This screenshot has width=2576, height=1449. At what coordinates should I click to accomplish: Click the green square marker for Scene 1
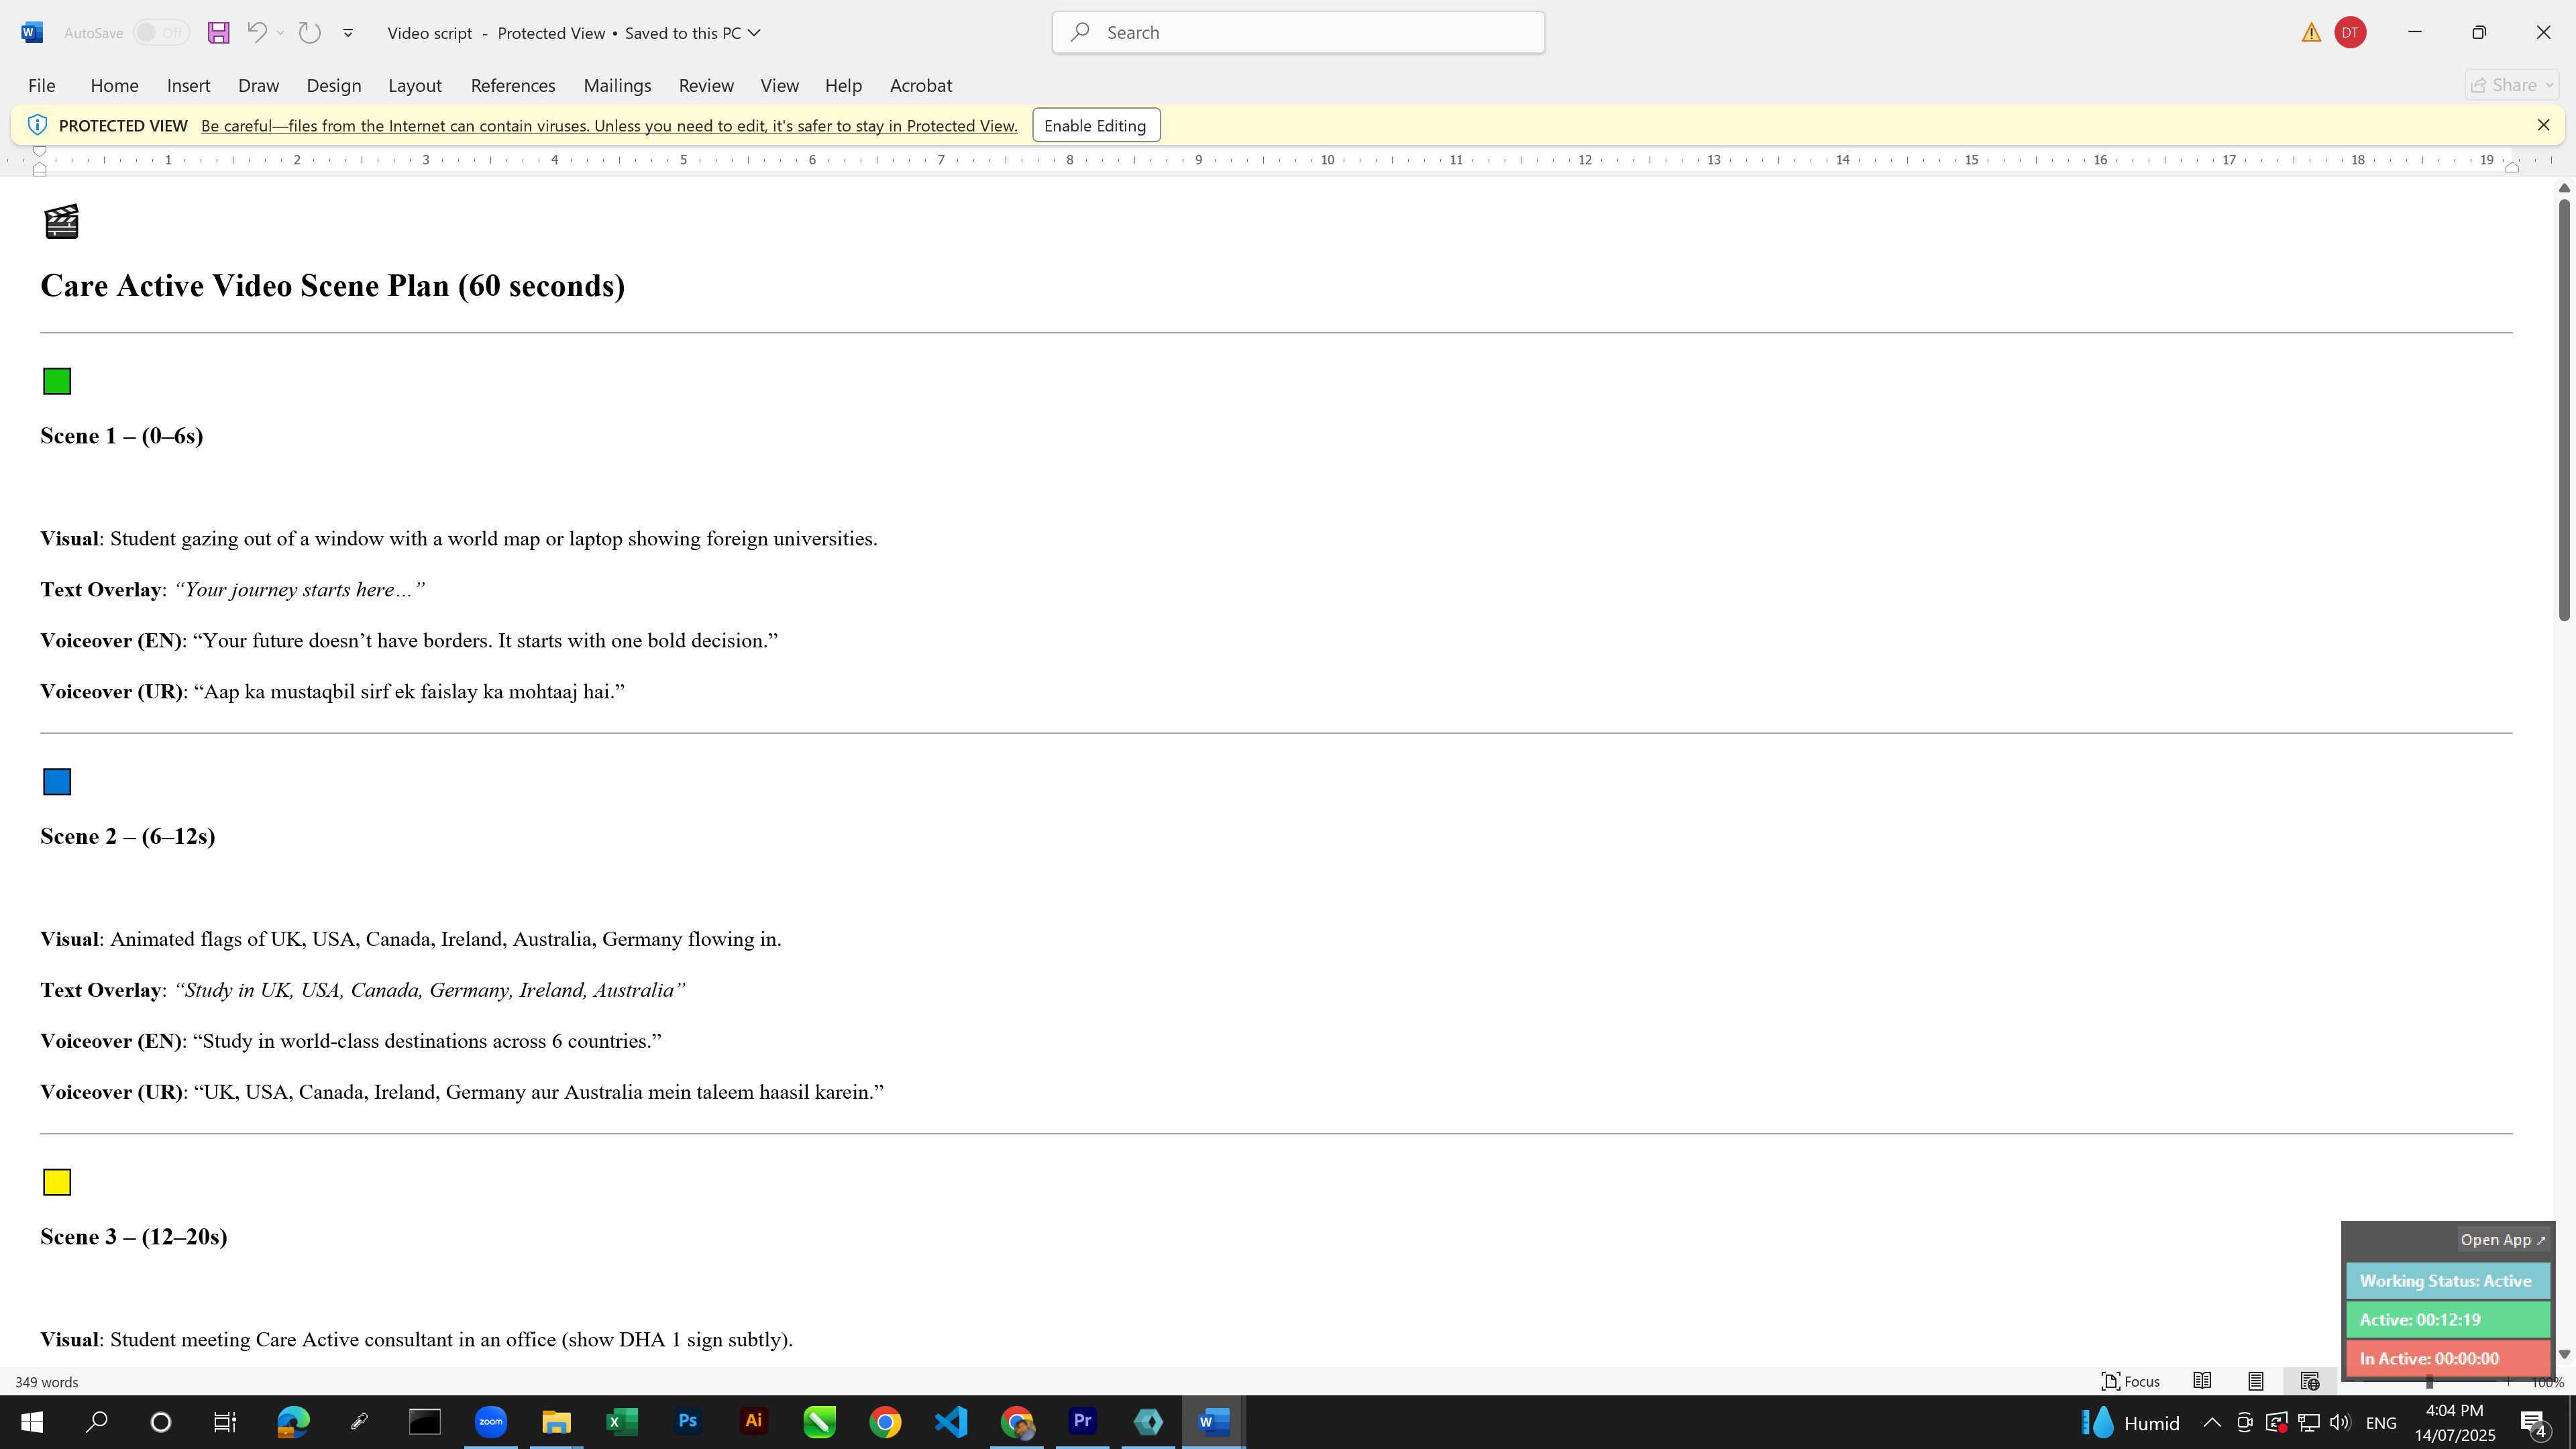(x=57, y=381)
